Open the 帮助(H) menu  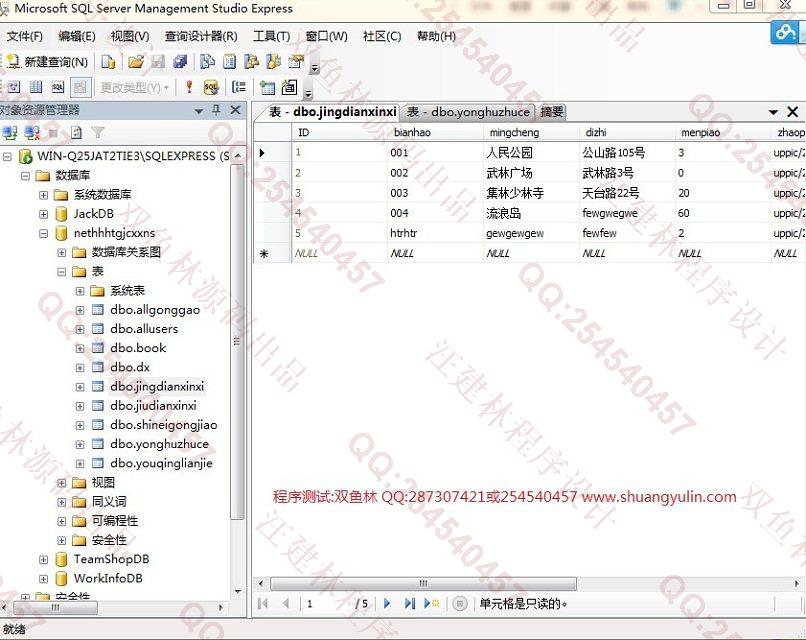click(436, 36)
